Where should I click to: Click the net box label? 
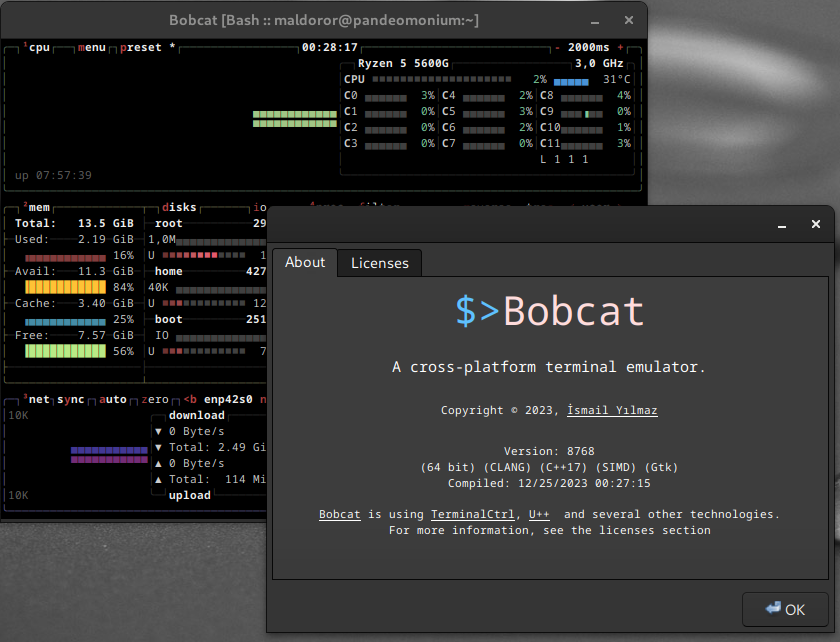pyautogui.click(x=39, y=399)
